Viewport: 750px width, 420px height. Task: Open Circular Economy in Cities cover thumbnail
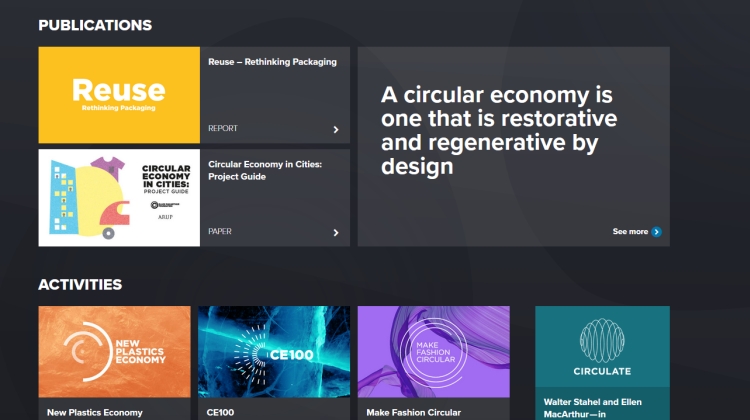(x=119, y=198)
